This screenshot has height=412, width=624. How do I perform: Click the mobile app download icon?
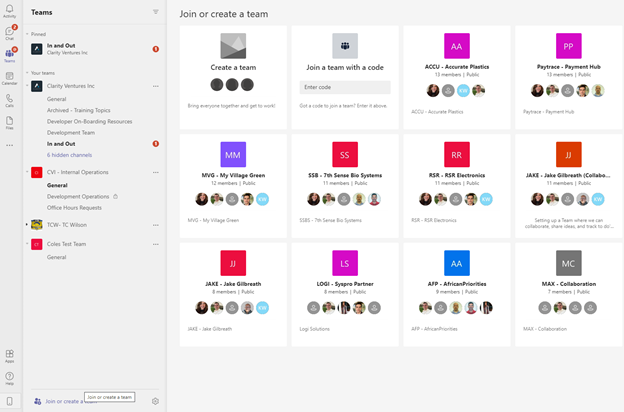(x=10, y=401)
